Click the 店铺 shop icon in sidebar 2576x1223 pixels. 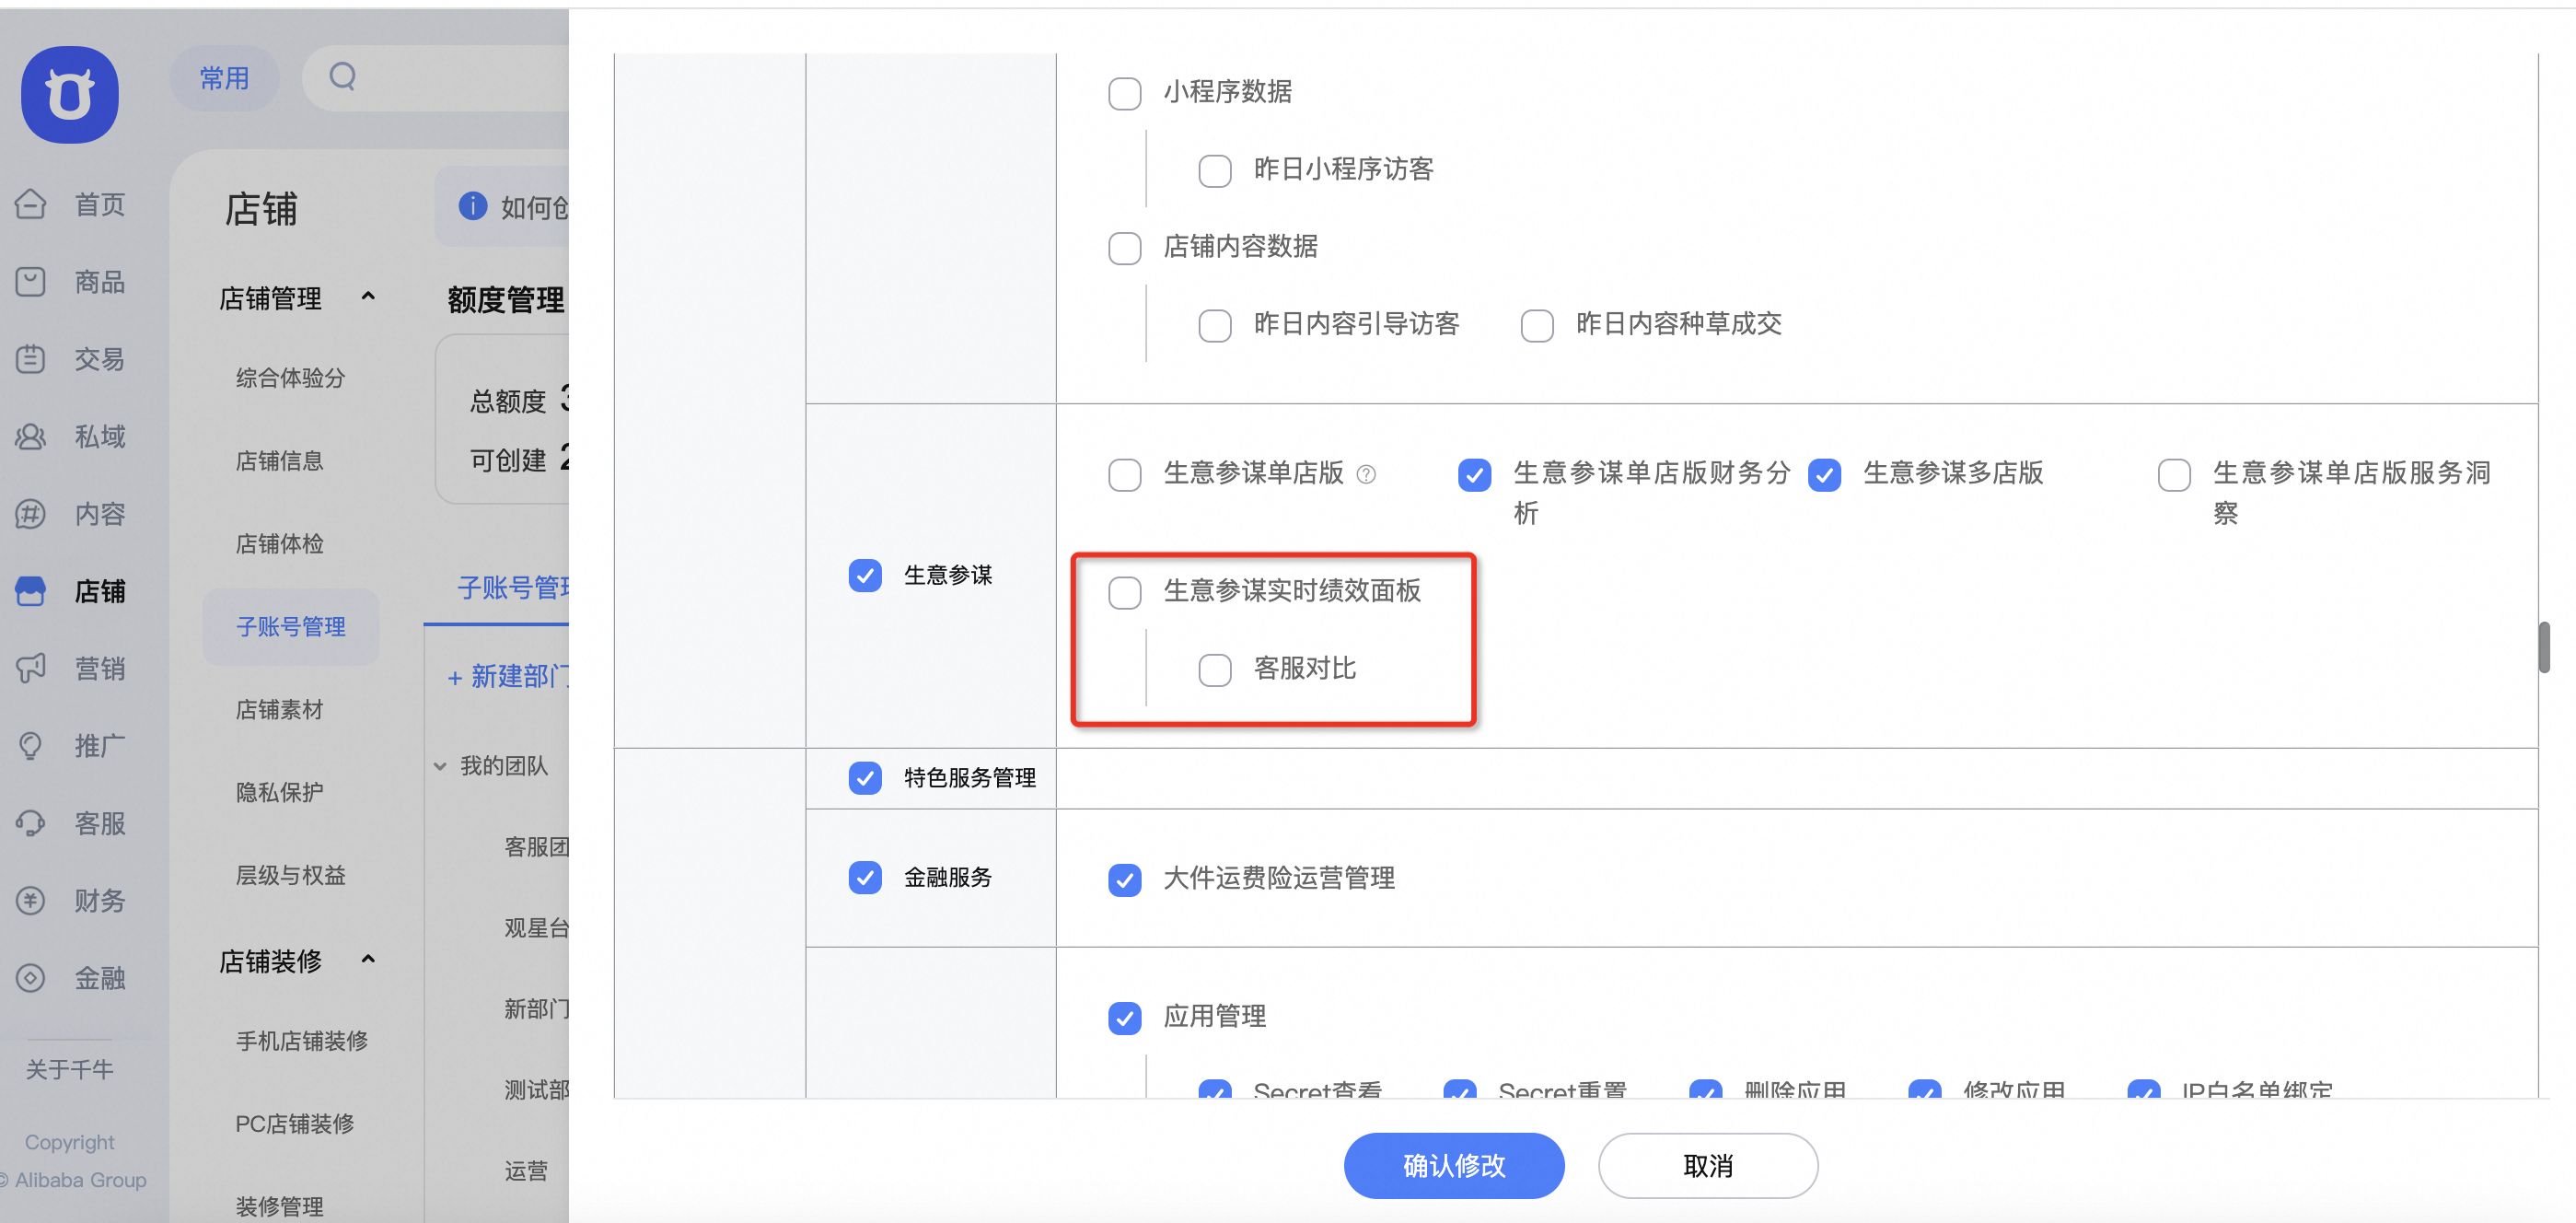coord(31,591)
